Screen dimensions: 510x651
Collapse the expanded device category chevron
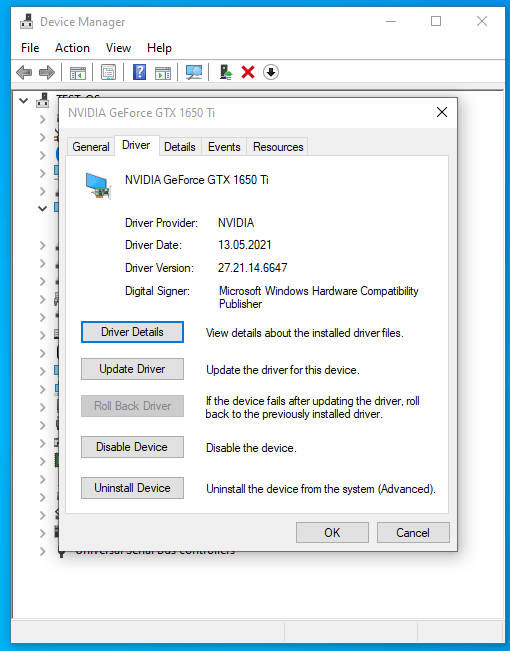pyautogui.click(x=42, y=208)
